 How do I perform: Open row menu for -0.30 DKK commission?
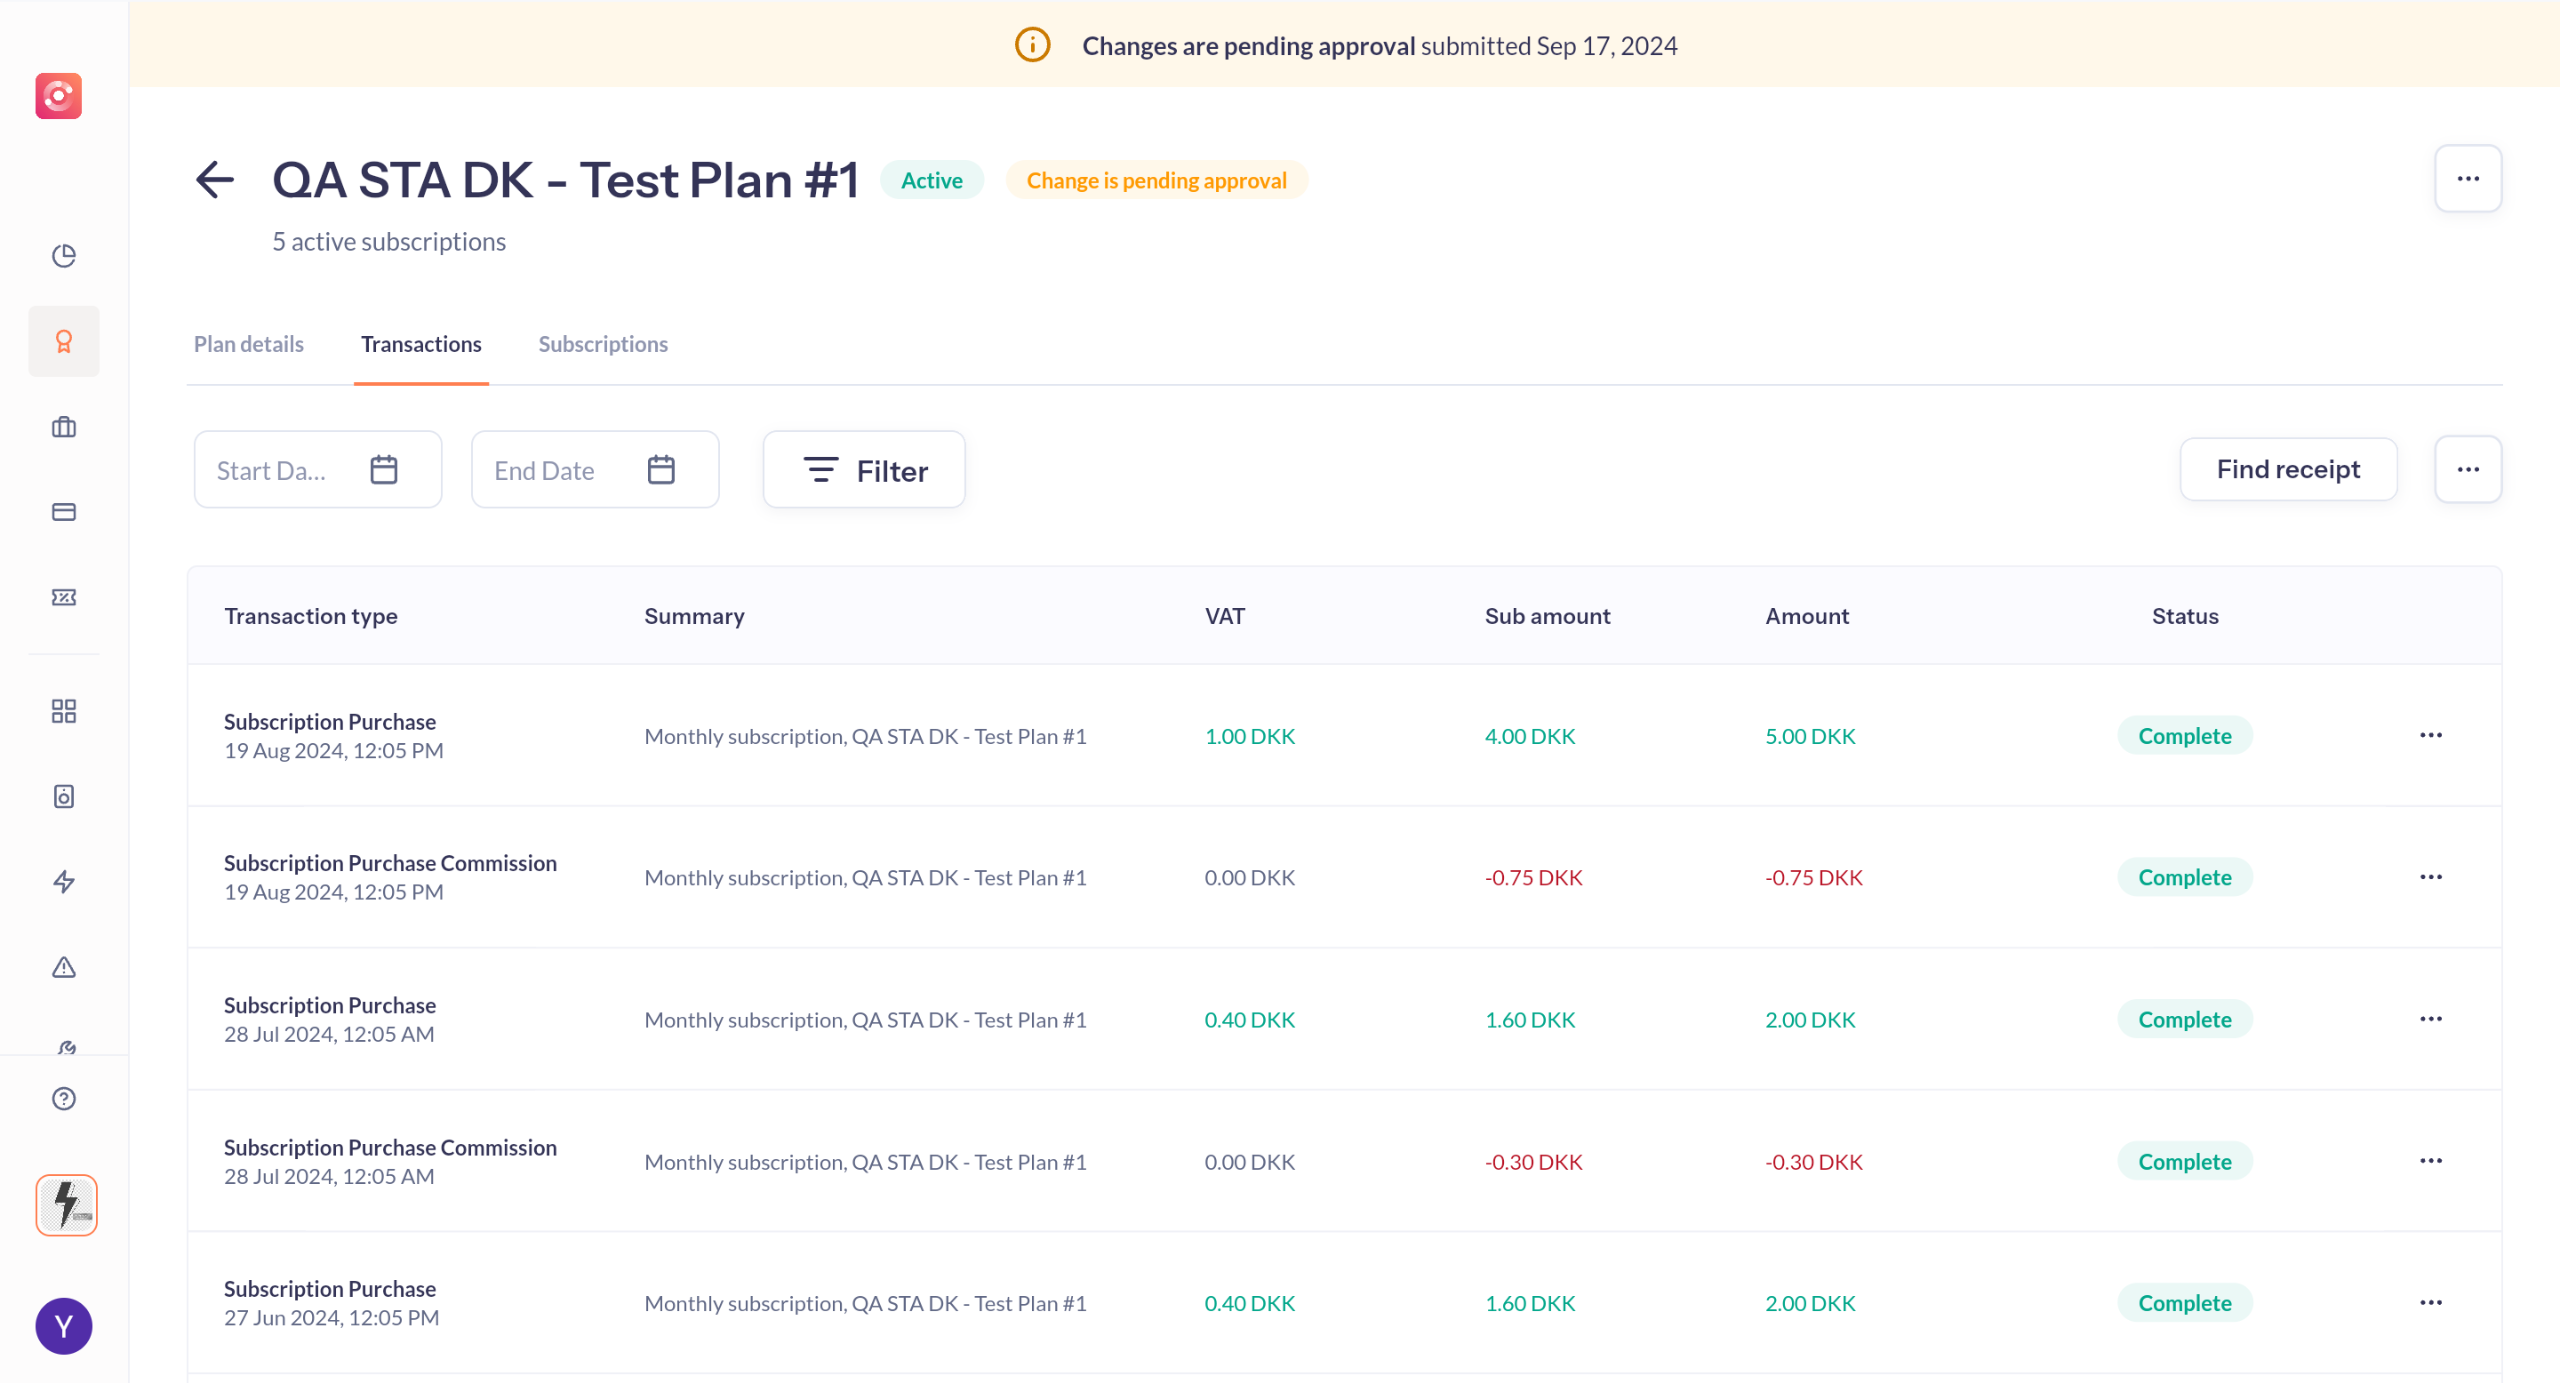(x=2430, y=1161)
